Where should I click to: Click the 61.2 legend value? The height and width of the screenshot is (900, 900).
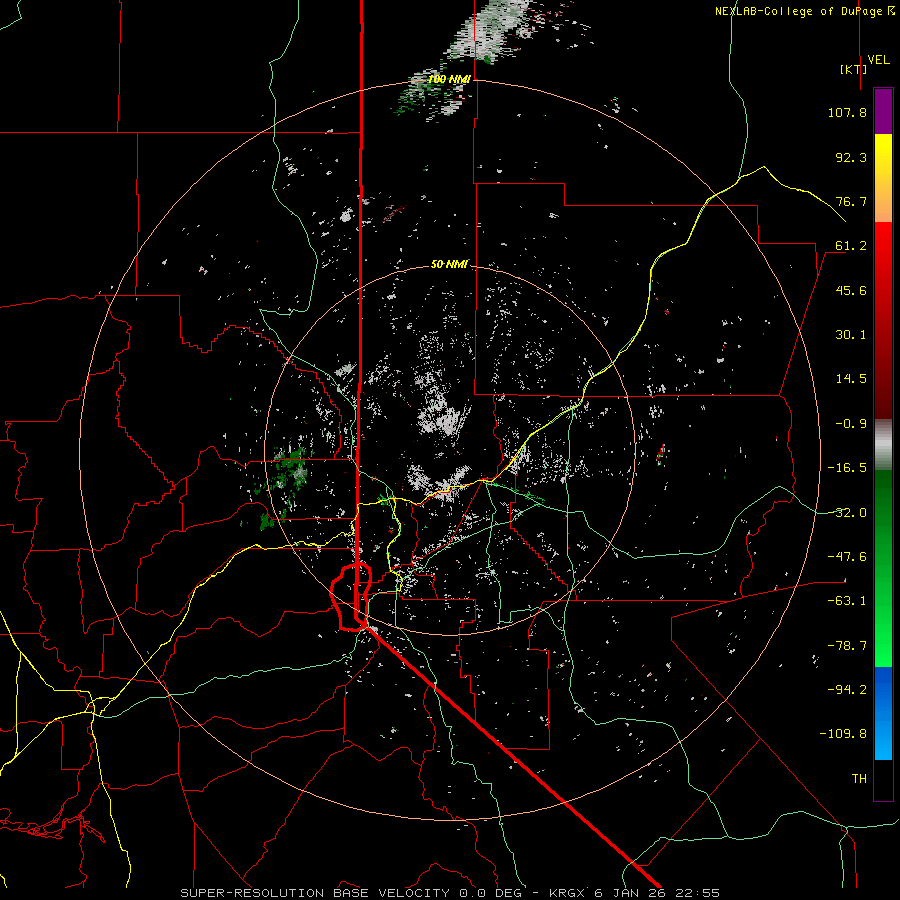[851, 246]
